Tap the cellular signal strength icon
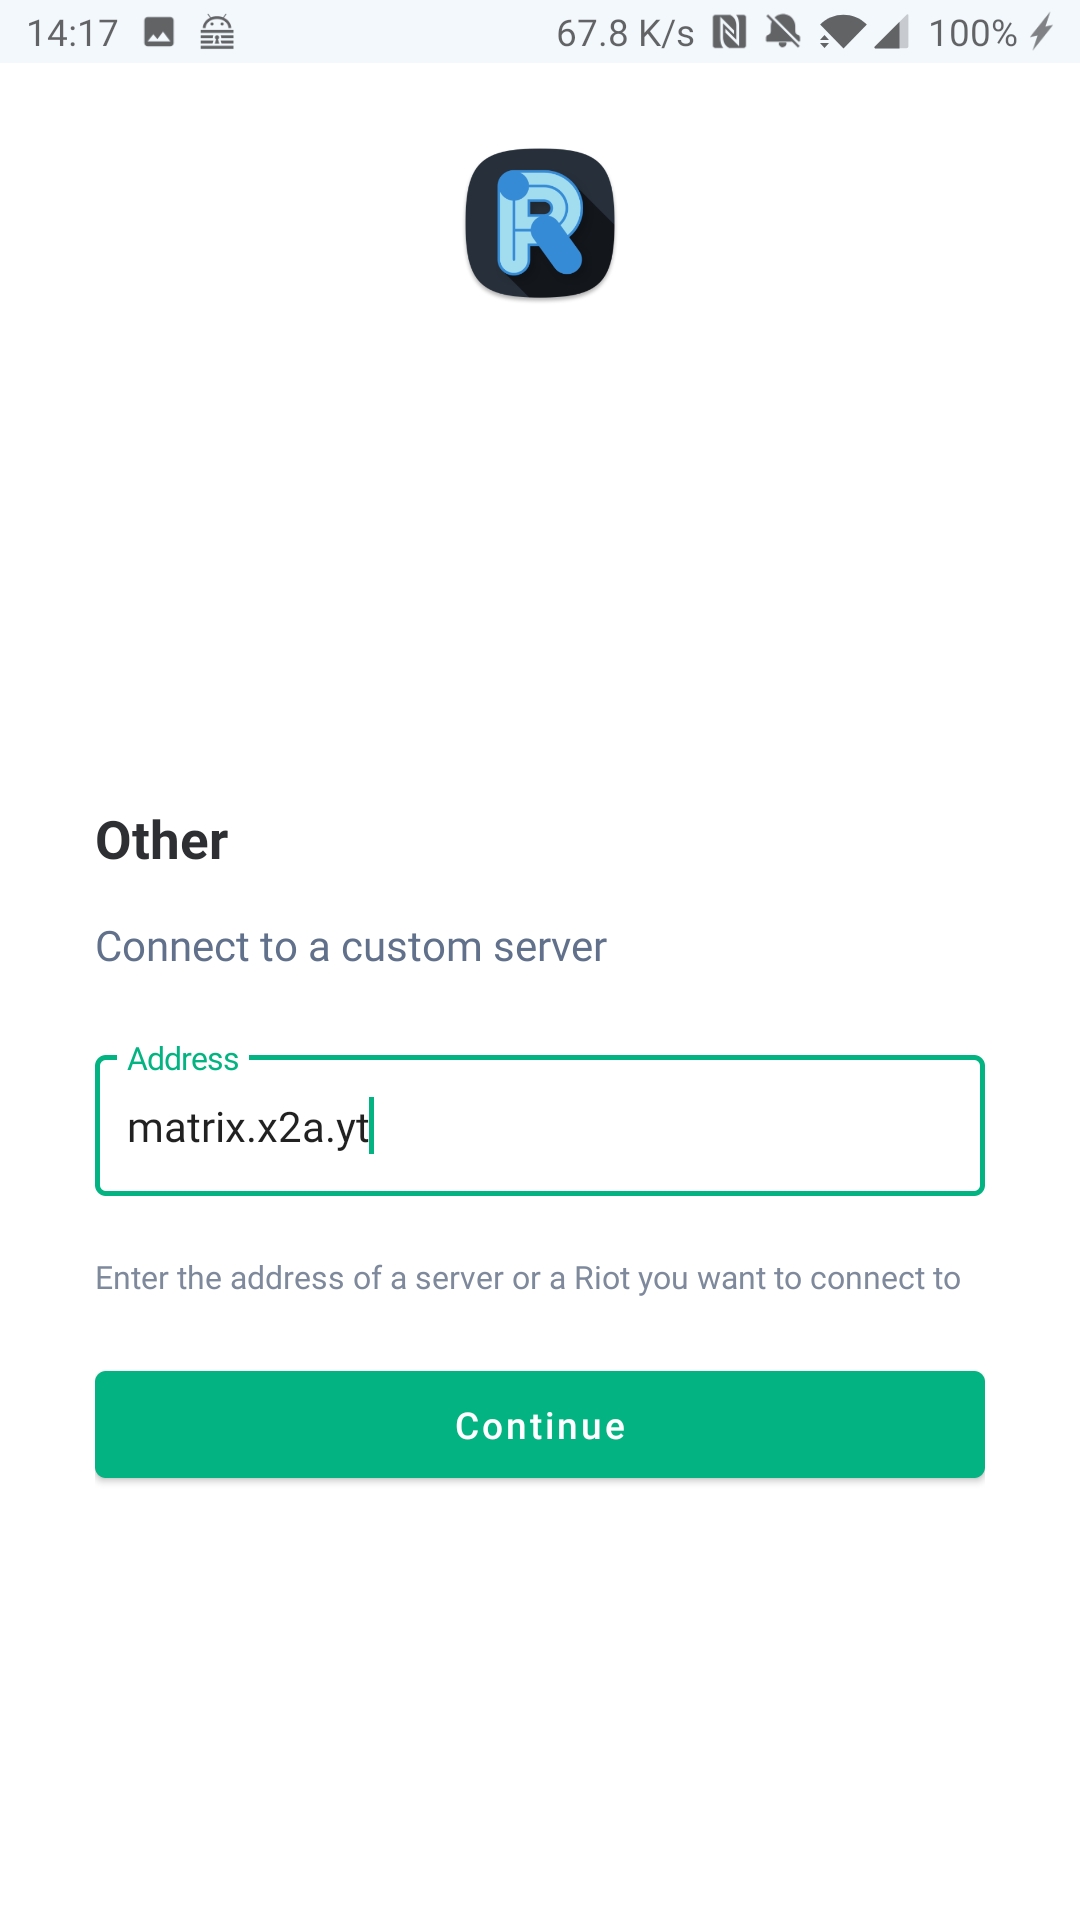The image size is (1080, 1920). point(891,33)
